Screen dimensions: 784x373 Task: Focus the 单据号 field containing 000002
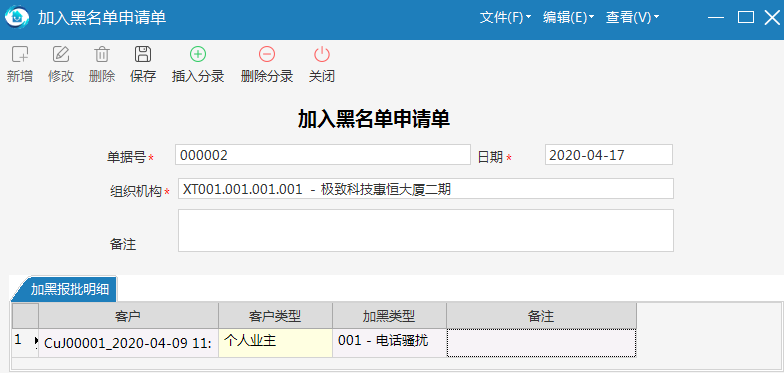pyautogui.click(x=322, y=155)
